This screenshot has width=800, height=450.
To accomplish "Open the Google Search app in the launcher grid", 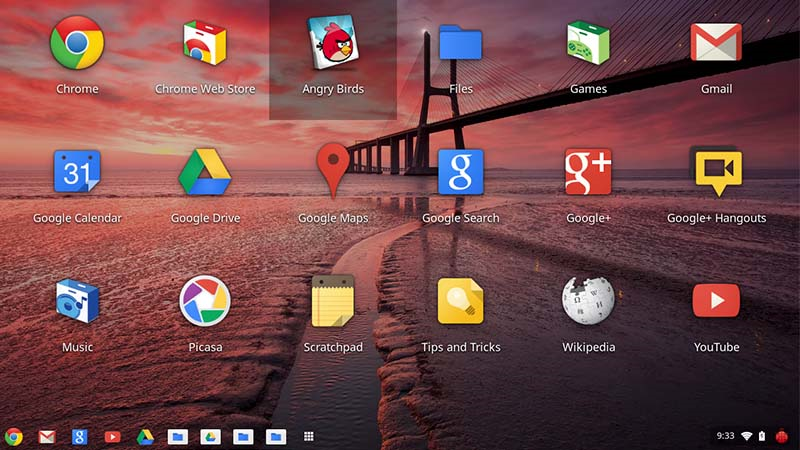I will (461, 172).
